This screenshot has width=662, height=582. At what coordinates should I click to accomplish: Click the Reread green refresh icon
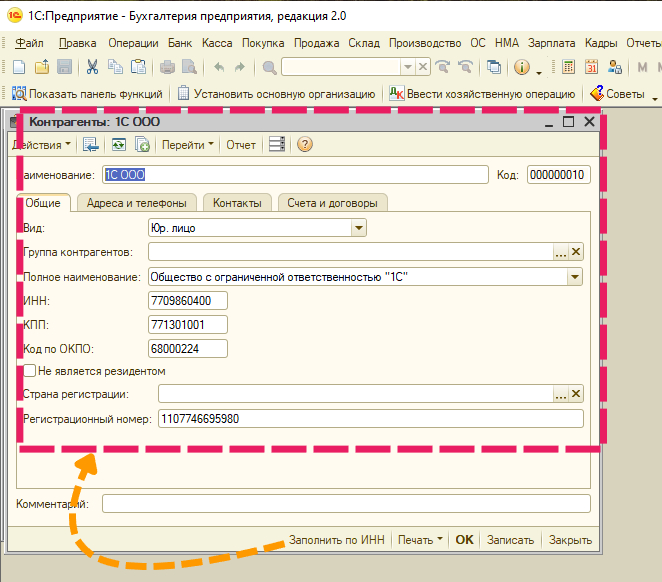tap(119, 145)
